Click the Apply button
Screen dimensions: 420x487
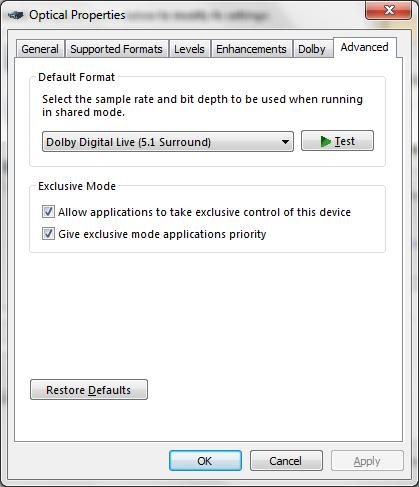[x=367, y=461]
